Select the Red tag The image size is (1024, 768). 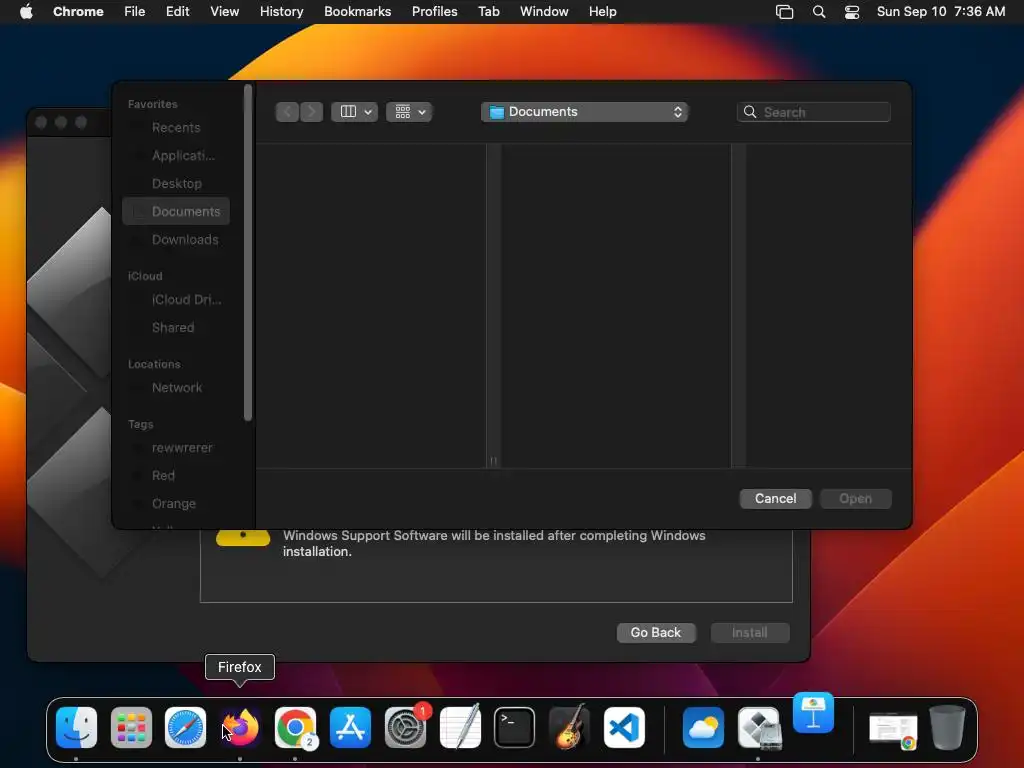pyautogui.click(x=176, y=475)
